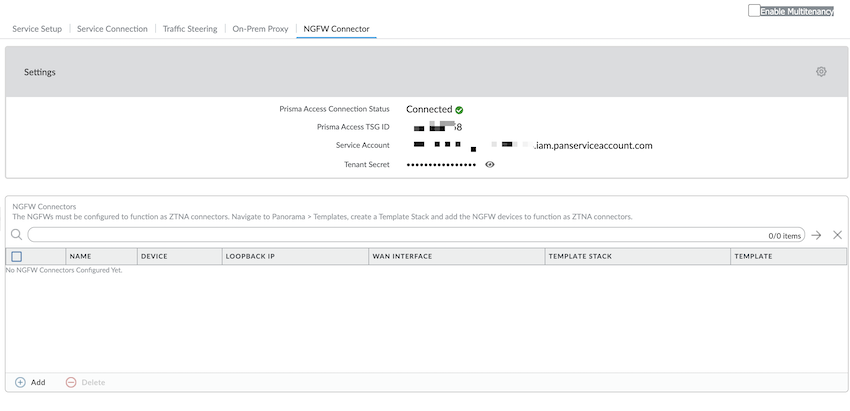Screen dimensions: 850x411
Task: Open the Settings gear icon
Action: [821, 72]
